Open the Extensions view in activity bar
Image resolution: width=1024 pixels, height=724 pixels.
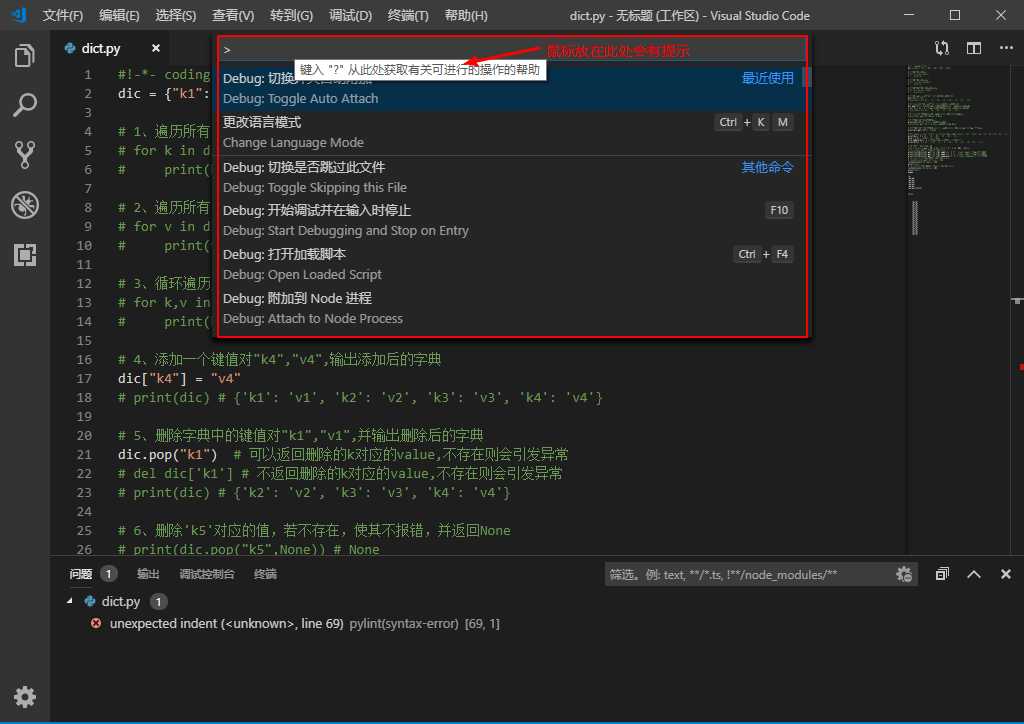(x=24, y=255)
